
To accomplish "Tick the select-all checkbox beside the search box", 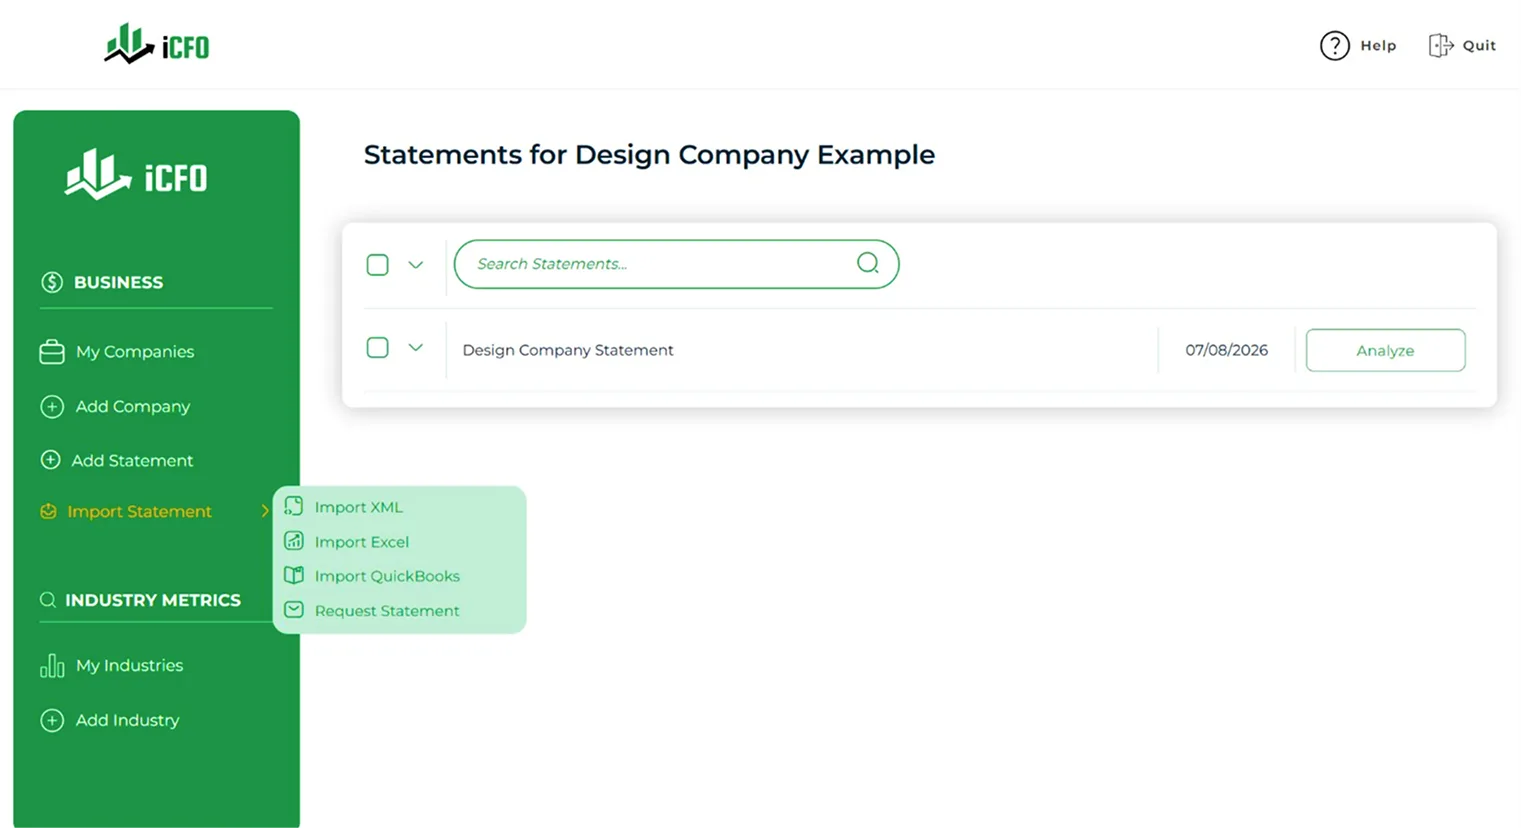I will 377,265.
